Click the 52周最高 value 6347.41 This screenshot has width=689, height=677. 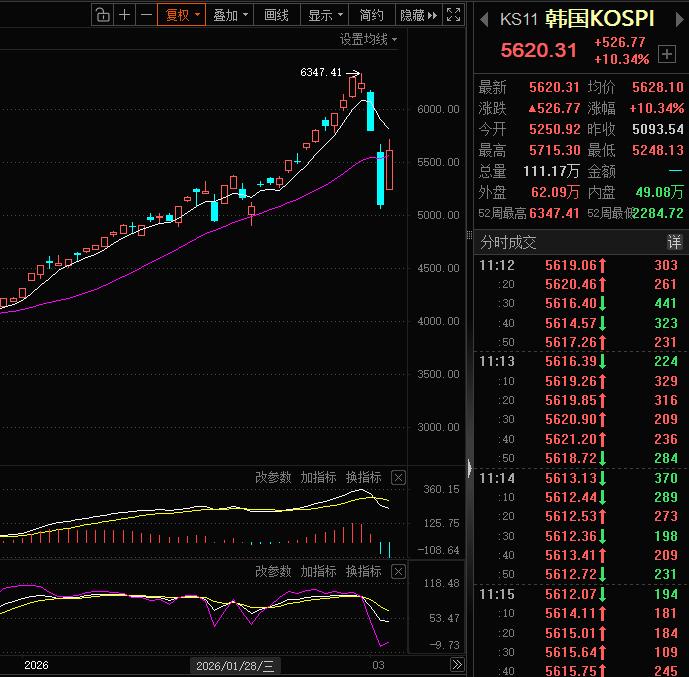pyautogui.click(x=554, y=214)
